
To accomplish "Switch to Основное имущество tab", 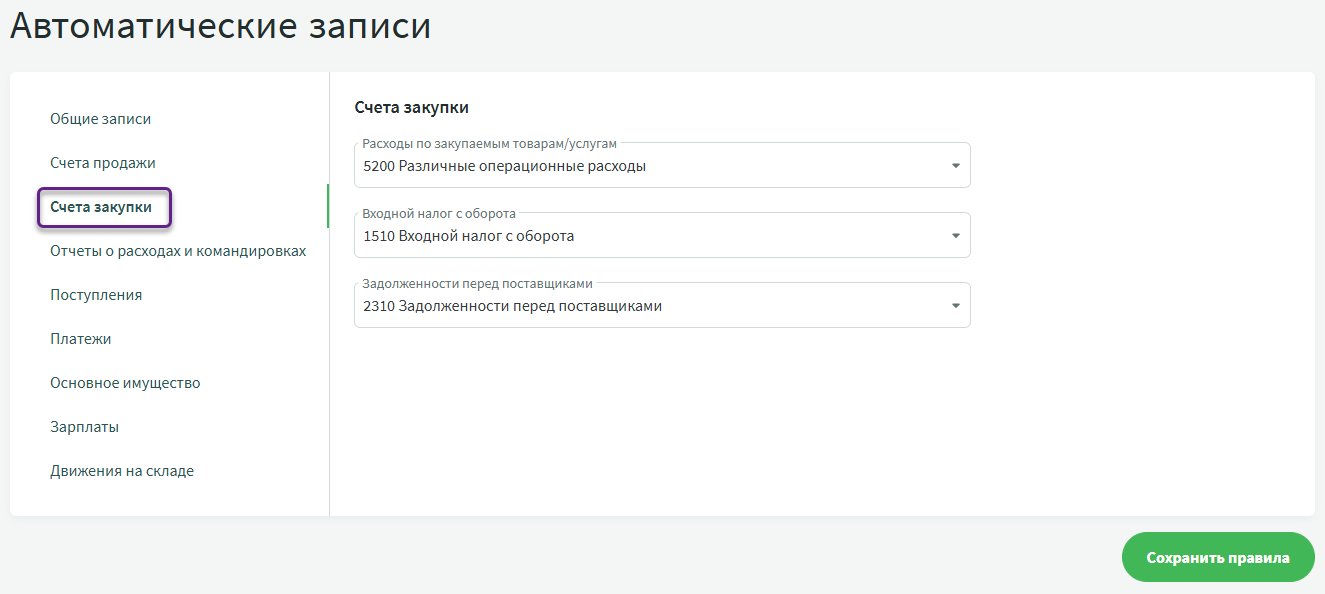I will tap(125, 383).
